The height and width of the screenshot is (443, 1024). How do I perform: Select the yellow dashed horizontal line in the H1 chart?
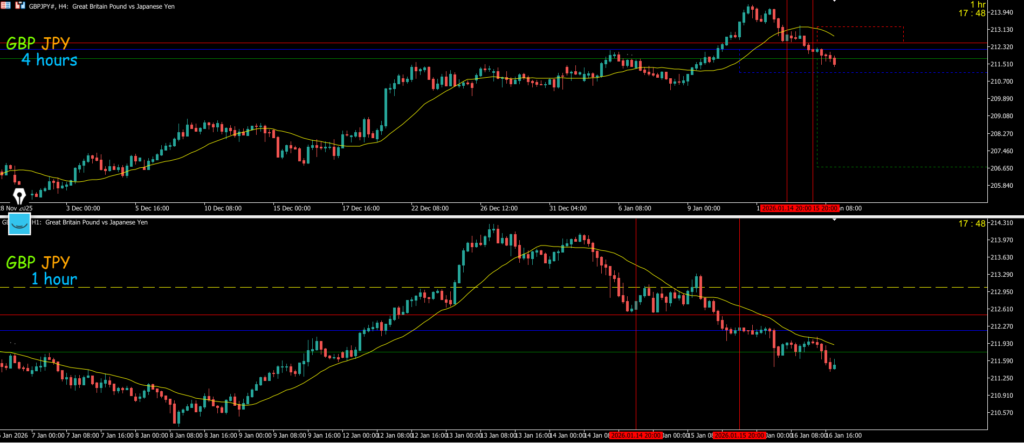(x=300, y=288)
